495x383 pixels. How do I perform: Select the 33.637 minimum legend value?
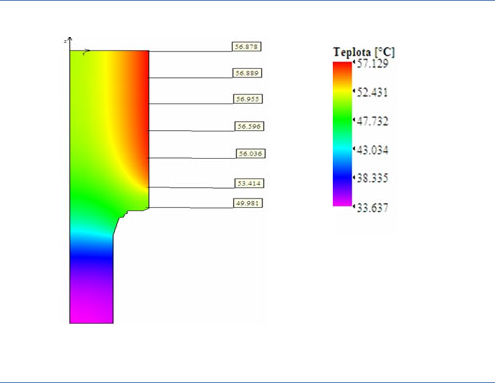pyautogui.click(x=372, y=208)
